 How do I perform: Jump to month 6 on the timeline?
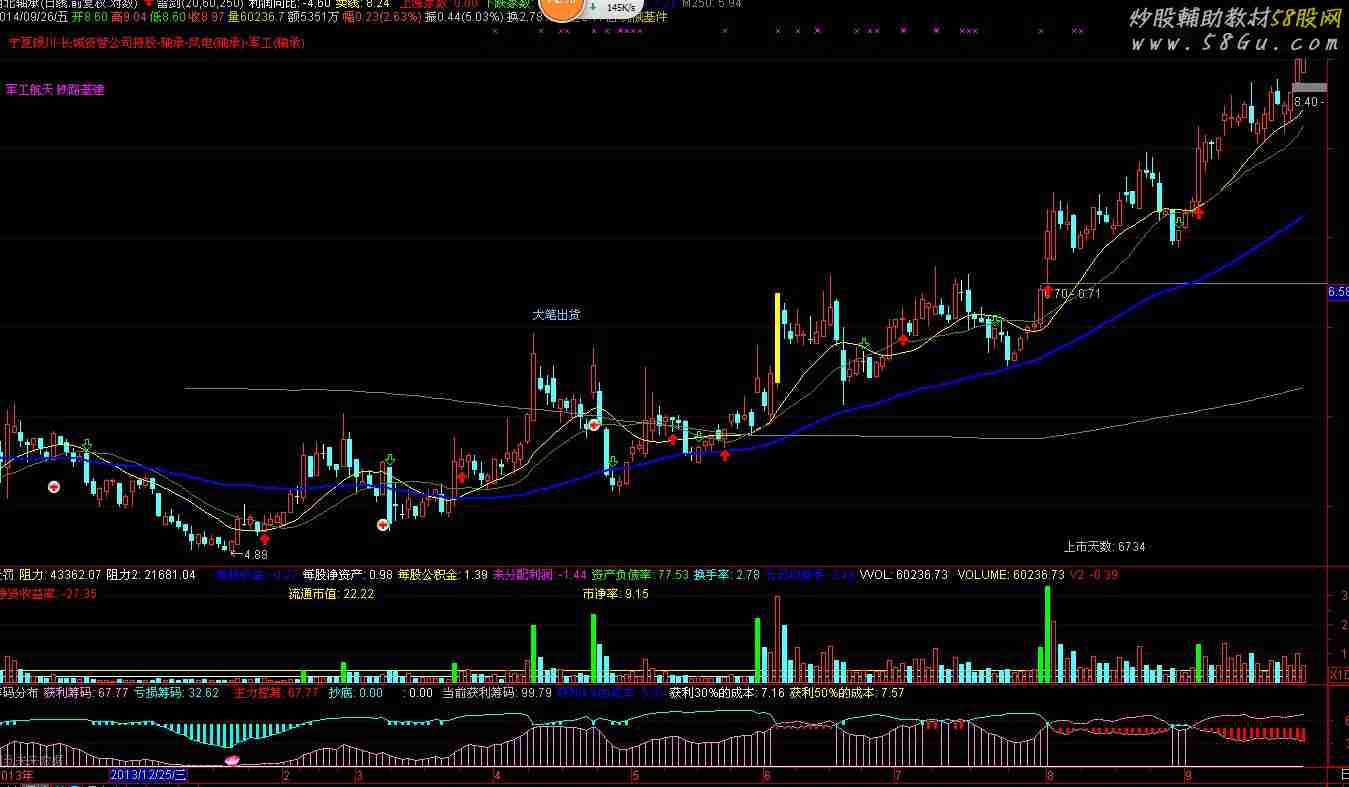click(x=766, y=775)
